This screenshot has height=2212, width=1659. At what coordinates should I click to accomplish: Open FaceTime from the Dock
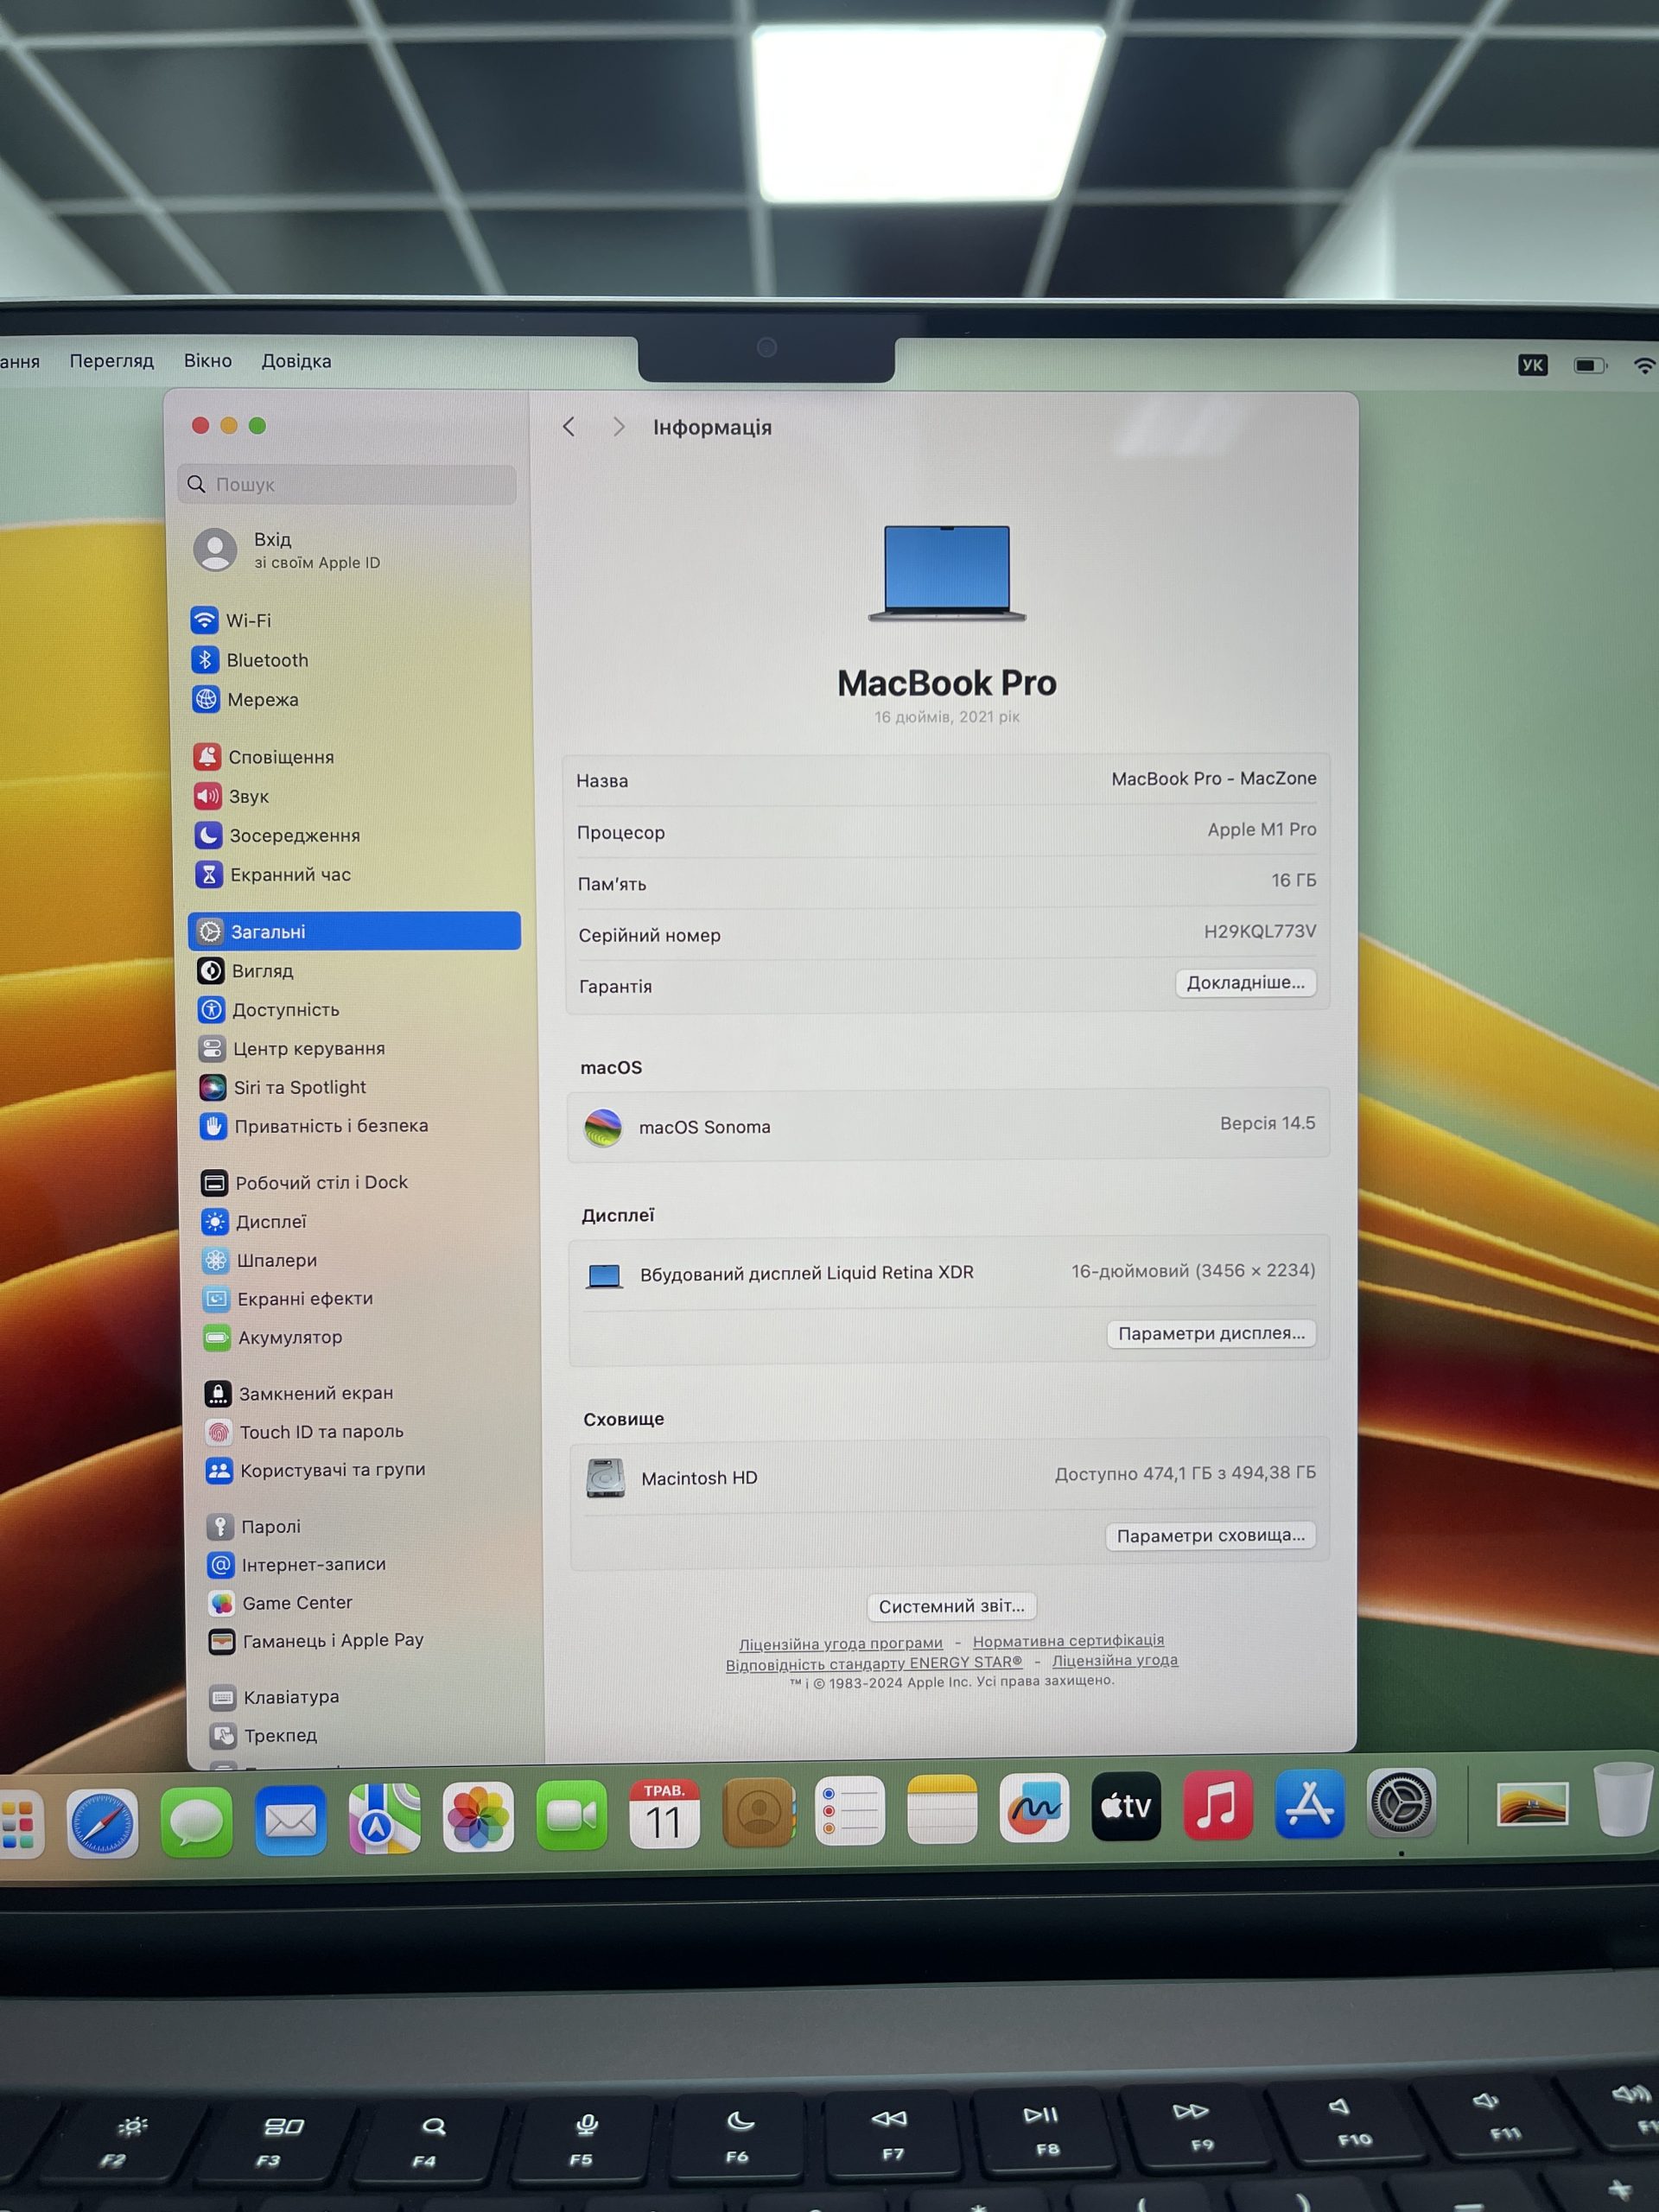[x=571, y=1815]
